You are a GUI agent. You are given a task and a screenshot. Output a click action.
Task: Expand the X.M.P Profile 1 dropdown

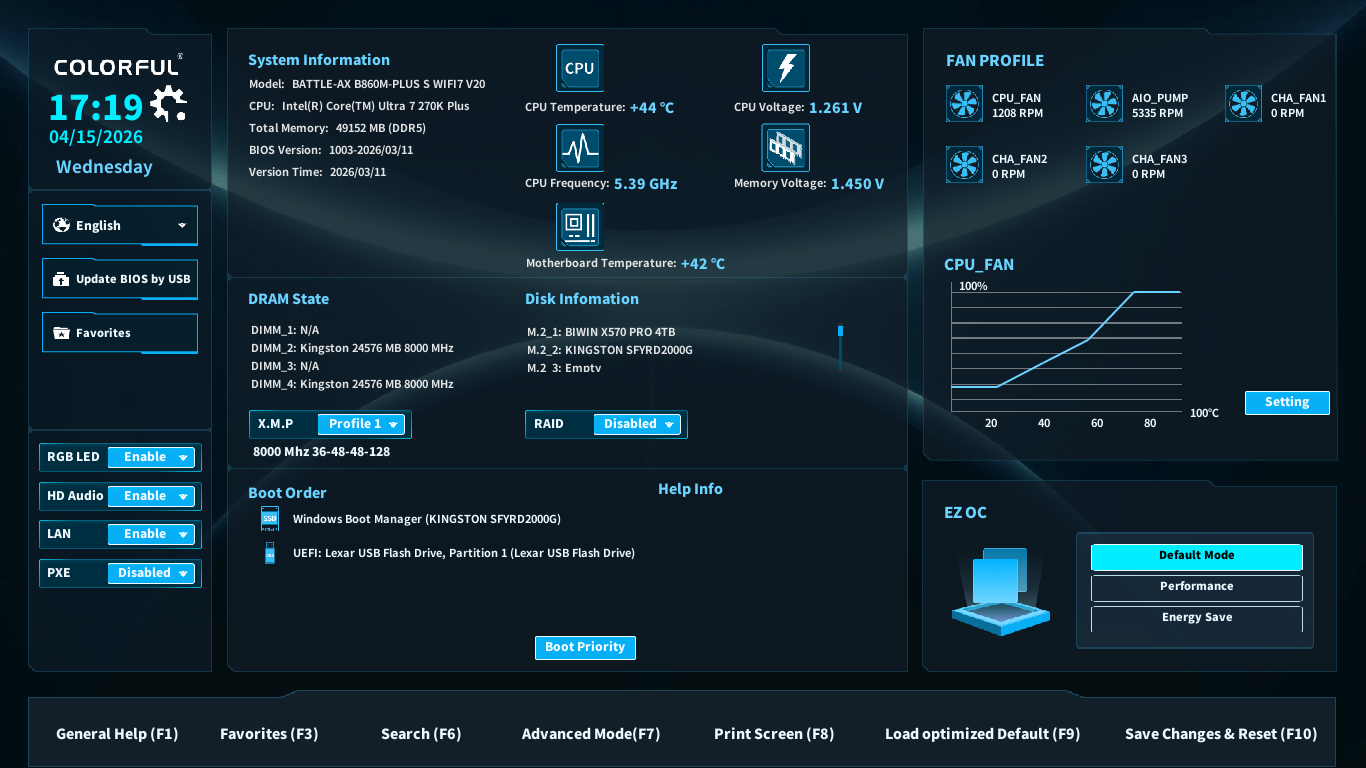tap(361, 424)
